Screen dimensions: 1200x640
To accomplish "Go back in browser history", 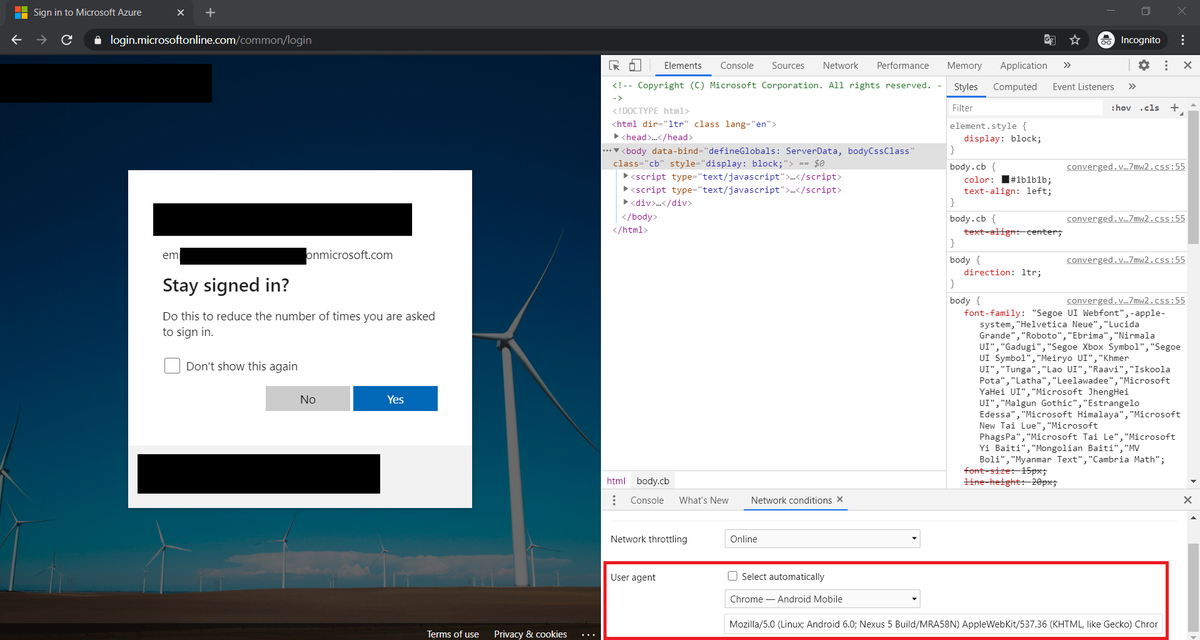I will point(17,40).
